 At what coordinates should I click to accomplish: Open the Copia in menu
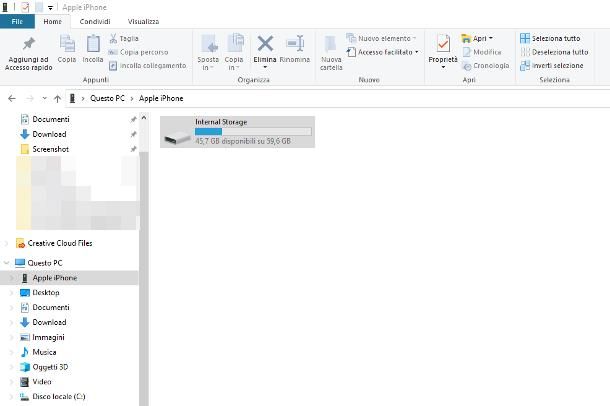tap(234, 52)
